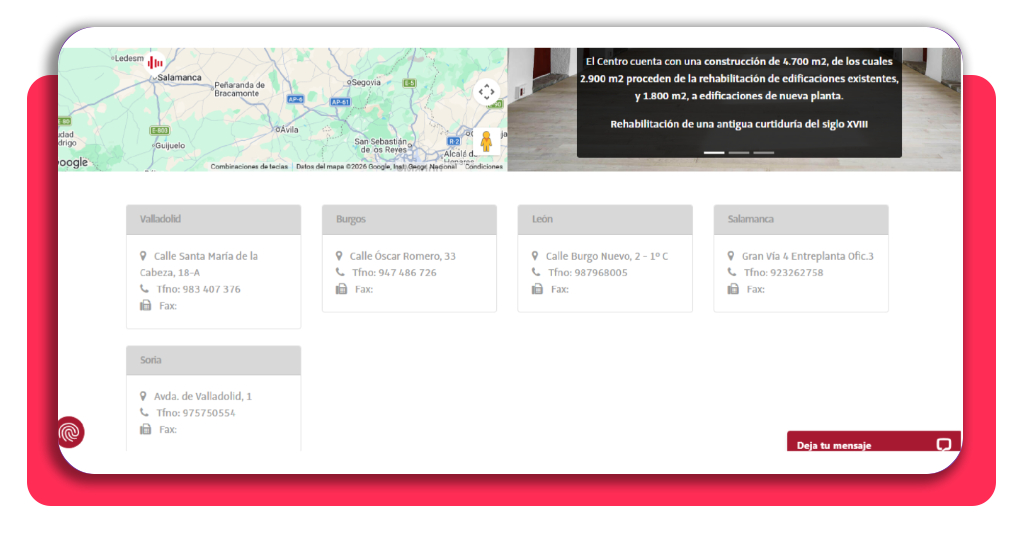The height and width of the screenshot is (536, 1024).
Task: Click the red map marker near Salamanca
Action: (155, 63)
